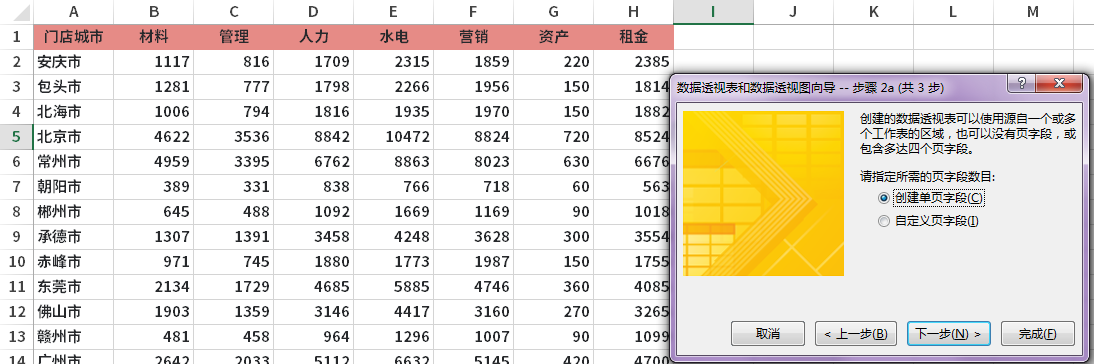Select the cell 郴州市
1094x364 pixels.
(74, 211)
